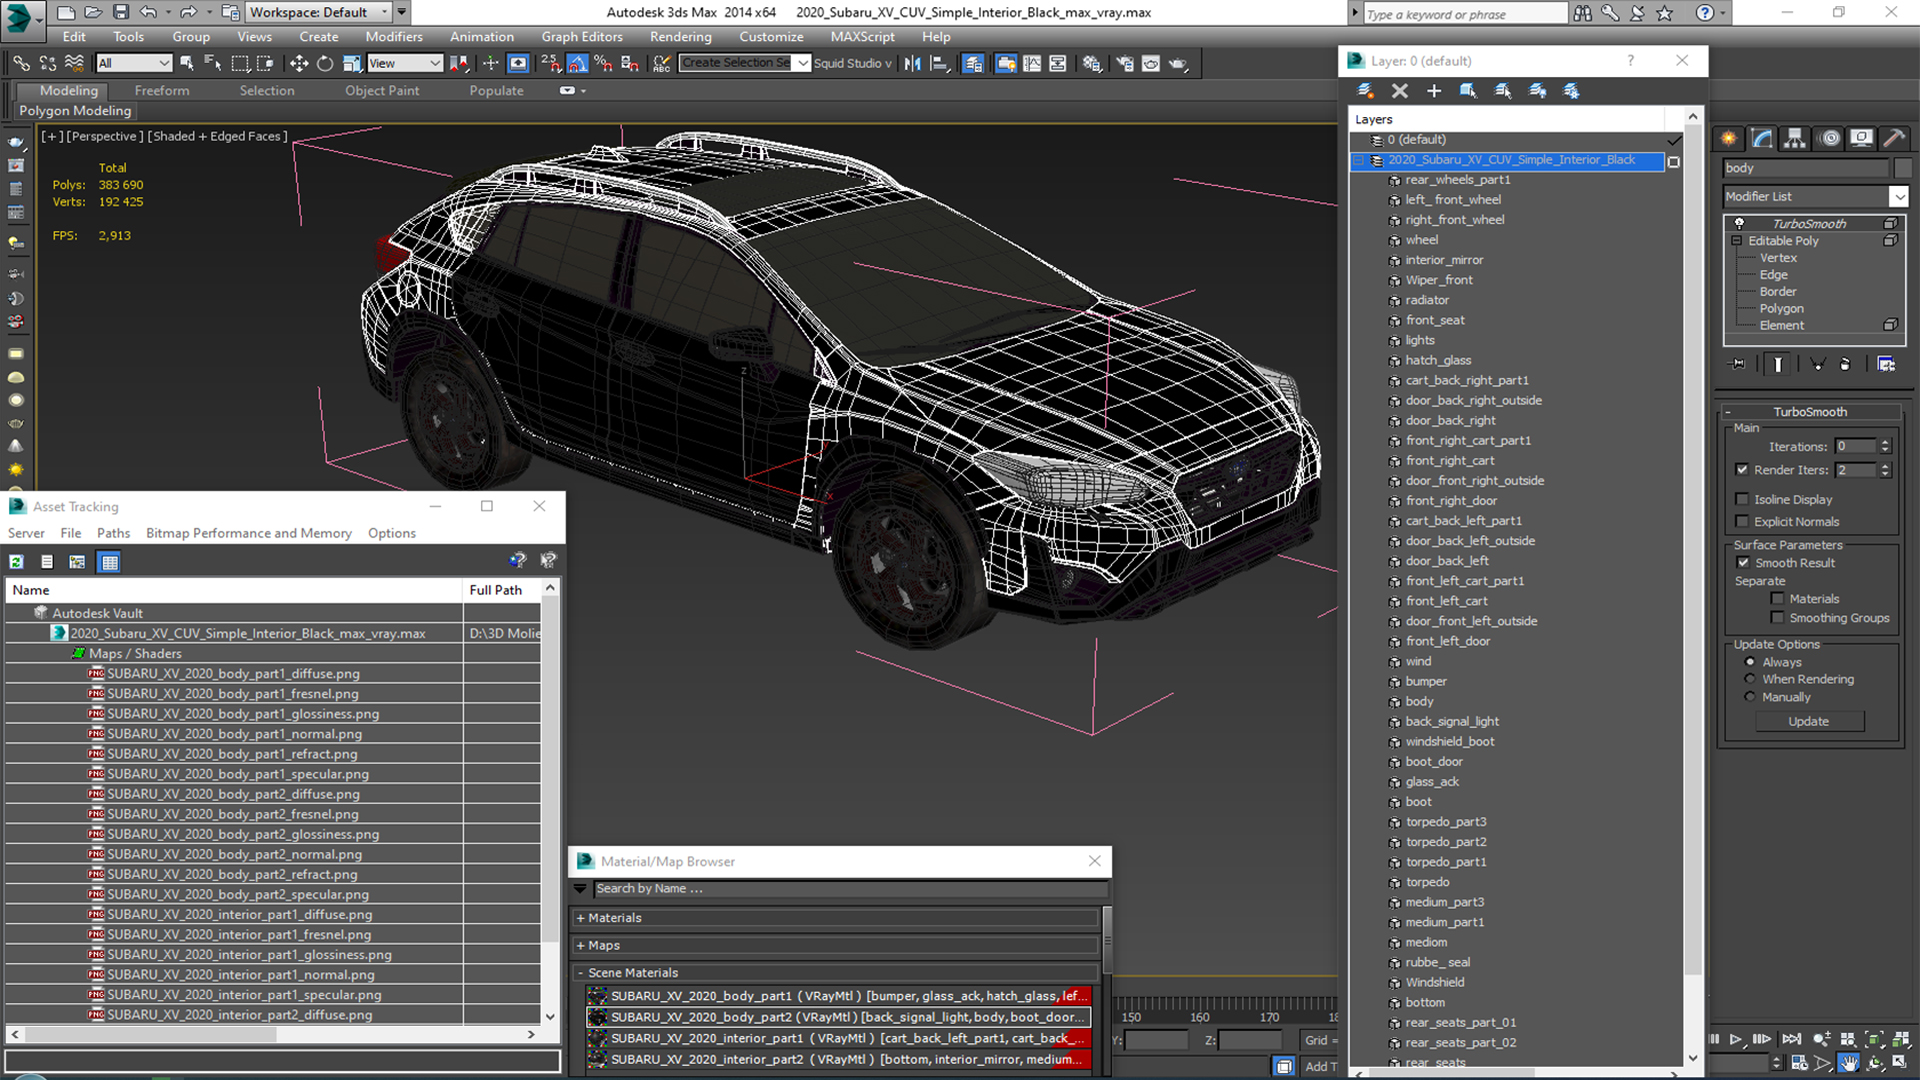Switch to the Freeform ribbon tab
The height and width of the screenshot is (1080, 1920).
point(162,90)
